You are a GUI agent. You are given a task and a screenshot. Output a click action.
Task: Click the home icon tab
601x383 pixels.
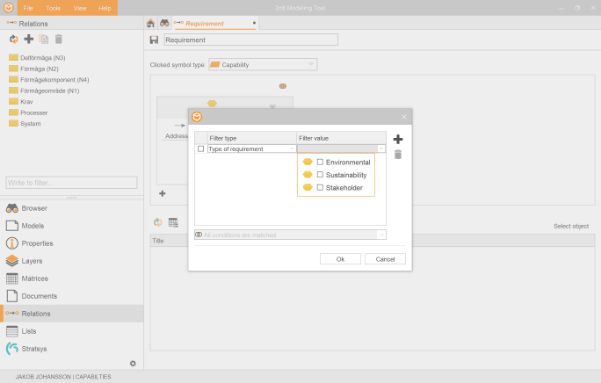pos(151,23)
